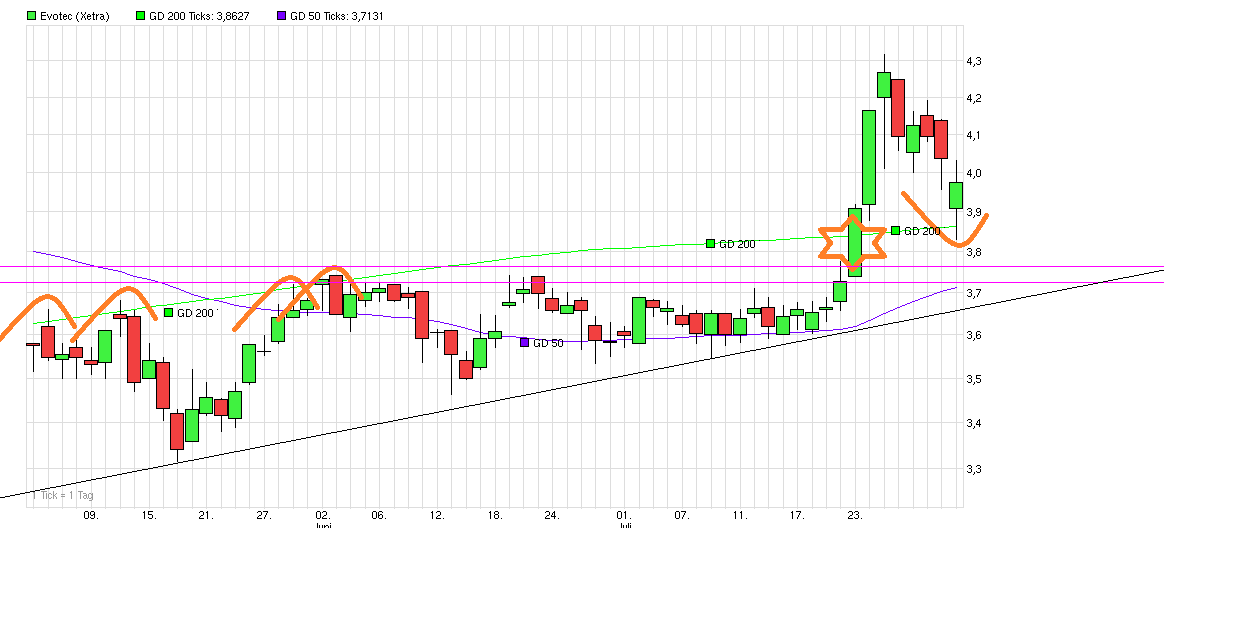
Task: Select the Evotec (Xetra) legend label
Action: 75,17
